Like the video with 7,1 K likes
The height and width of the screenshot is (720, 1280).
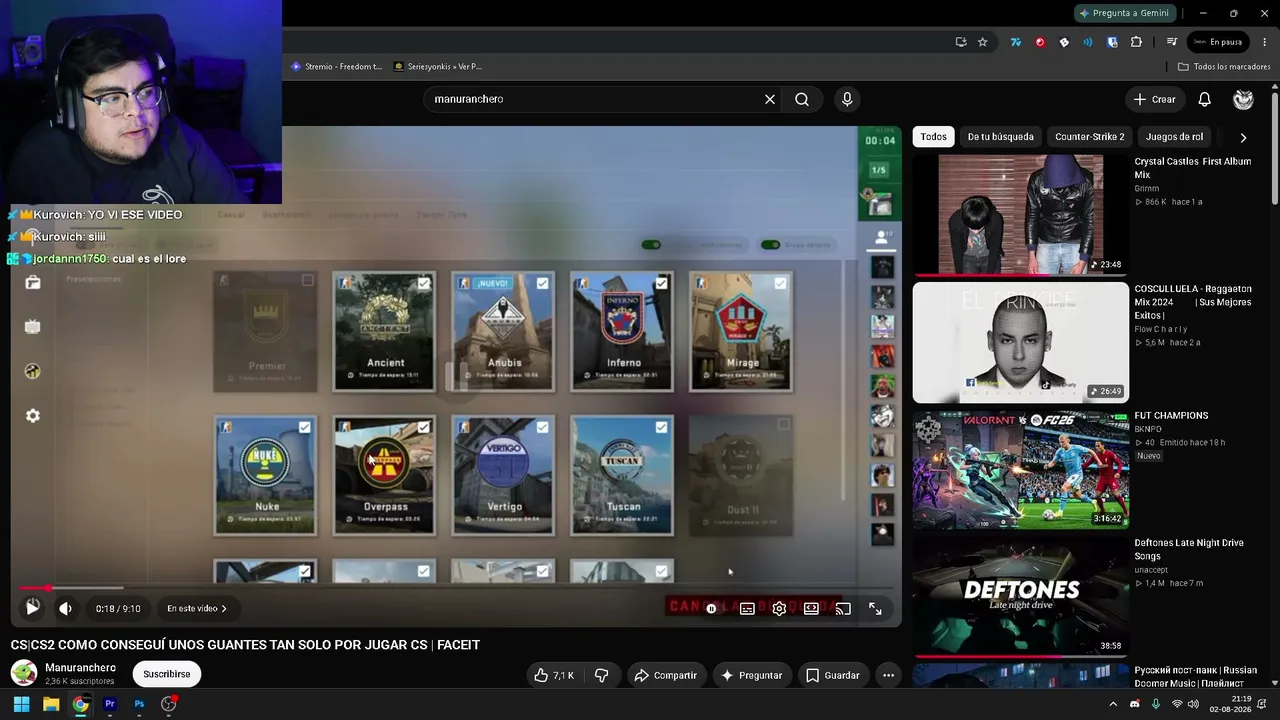pos(554,675)
